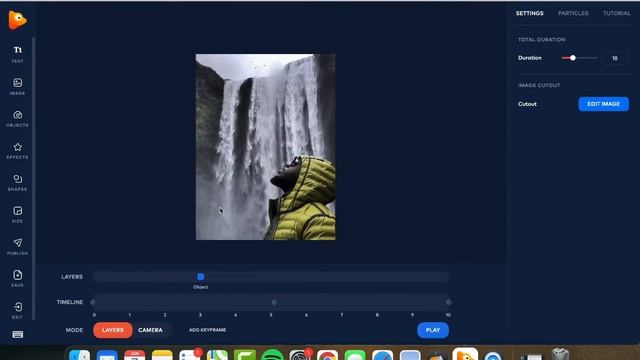This screenshot has height=360, width=640.
Task: Click the Duration value field
Action: pyautogui.click(x=615, y=58)
